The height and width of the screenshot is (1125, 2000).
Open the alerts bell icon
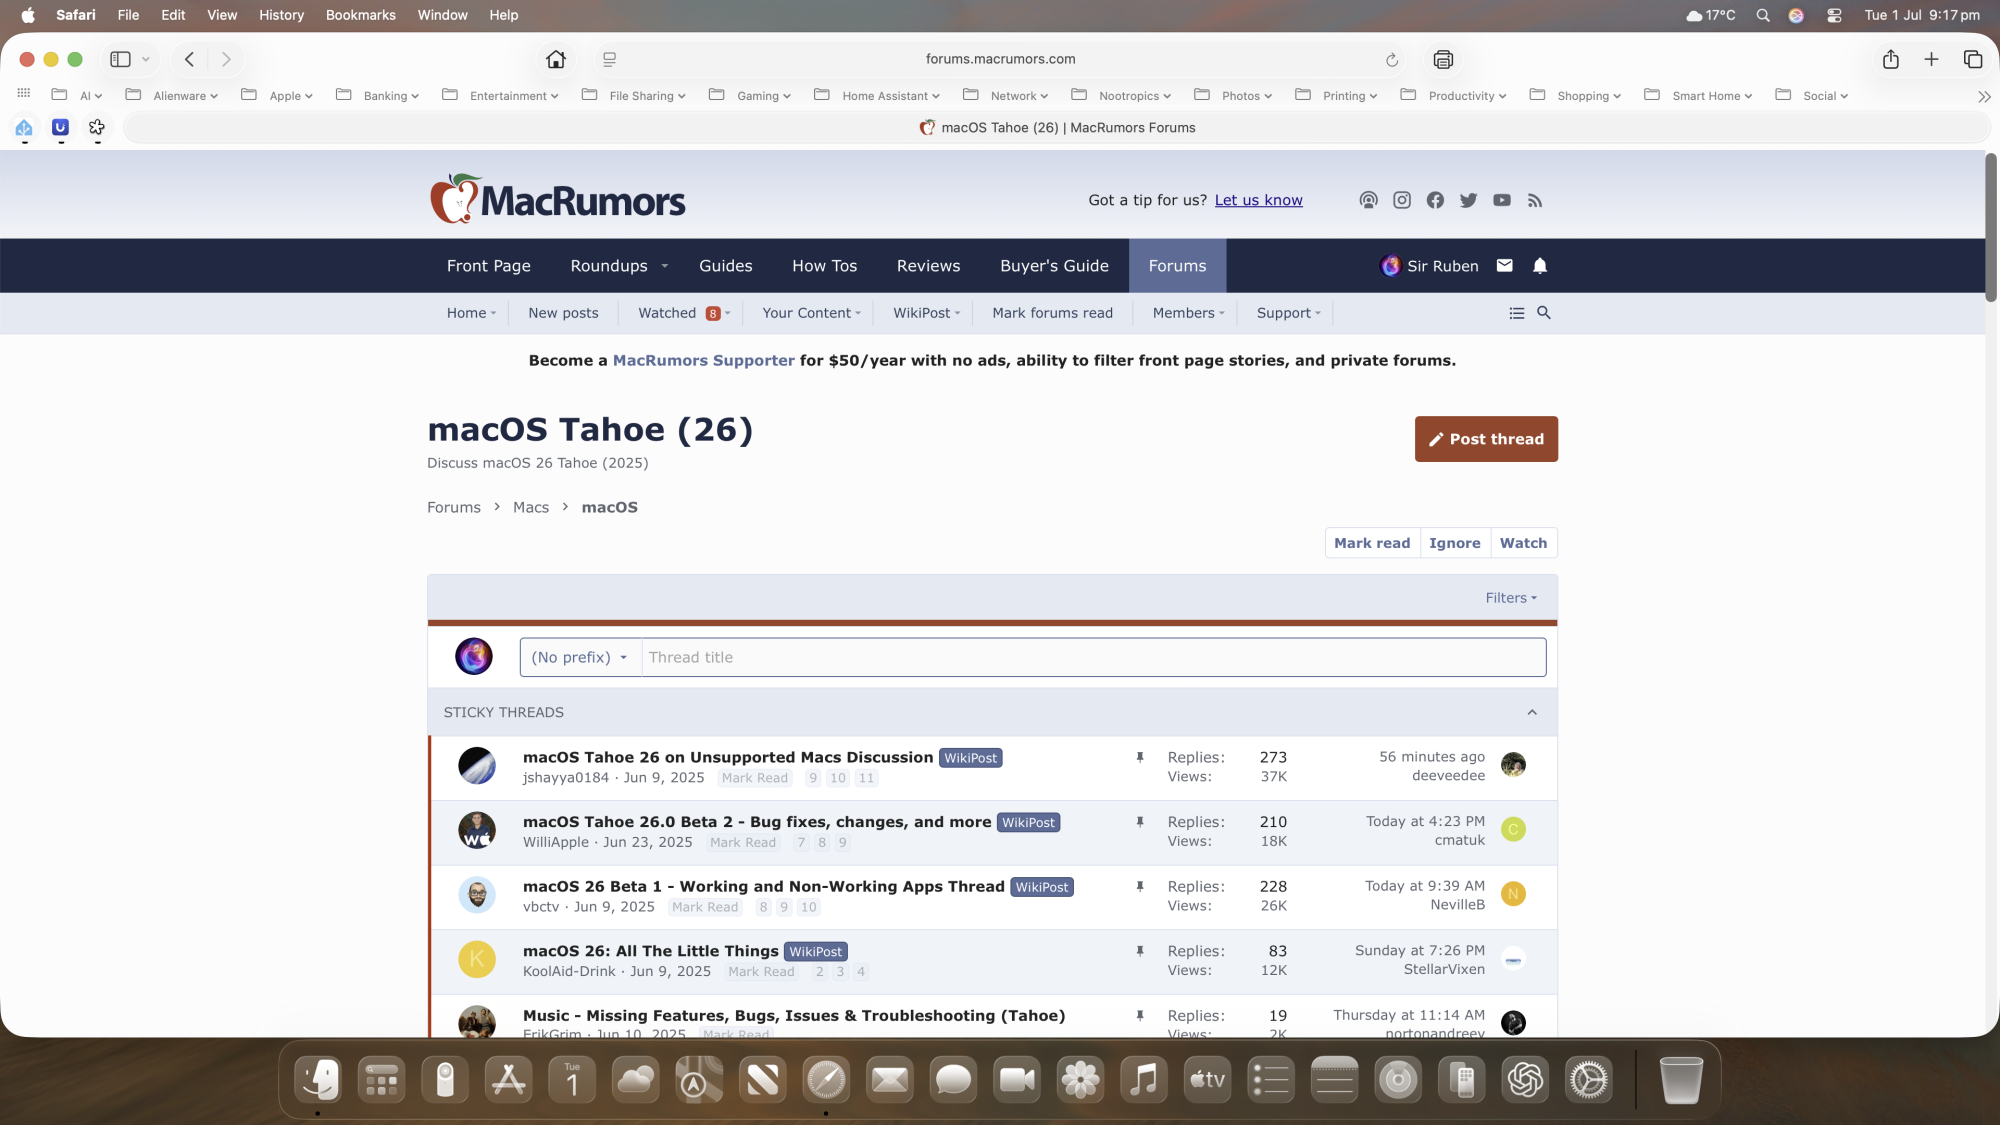1540,266
